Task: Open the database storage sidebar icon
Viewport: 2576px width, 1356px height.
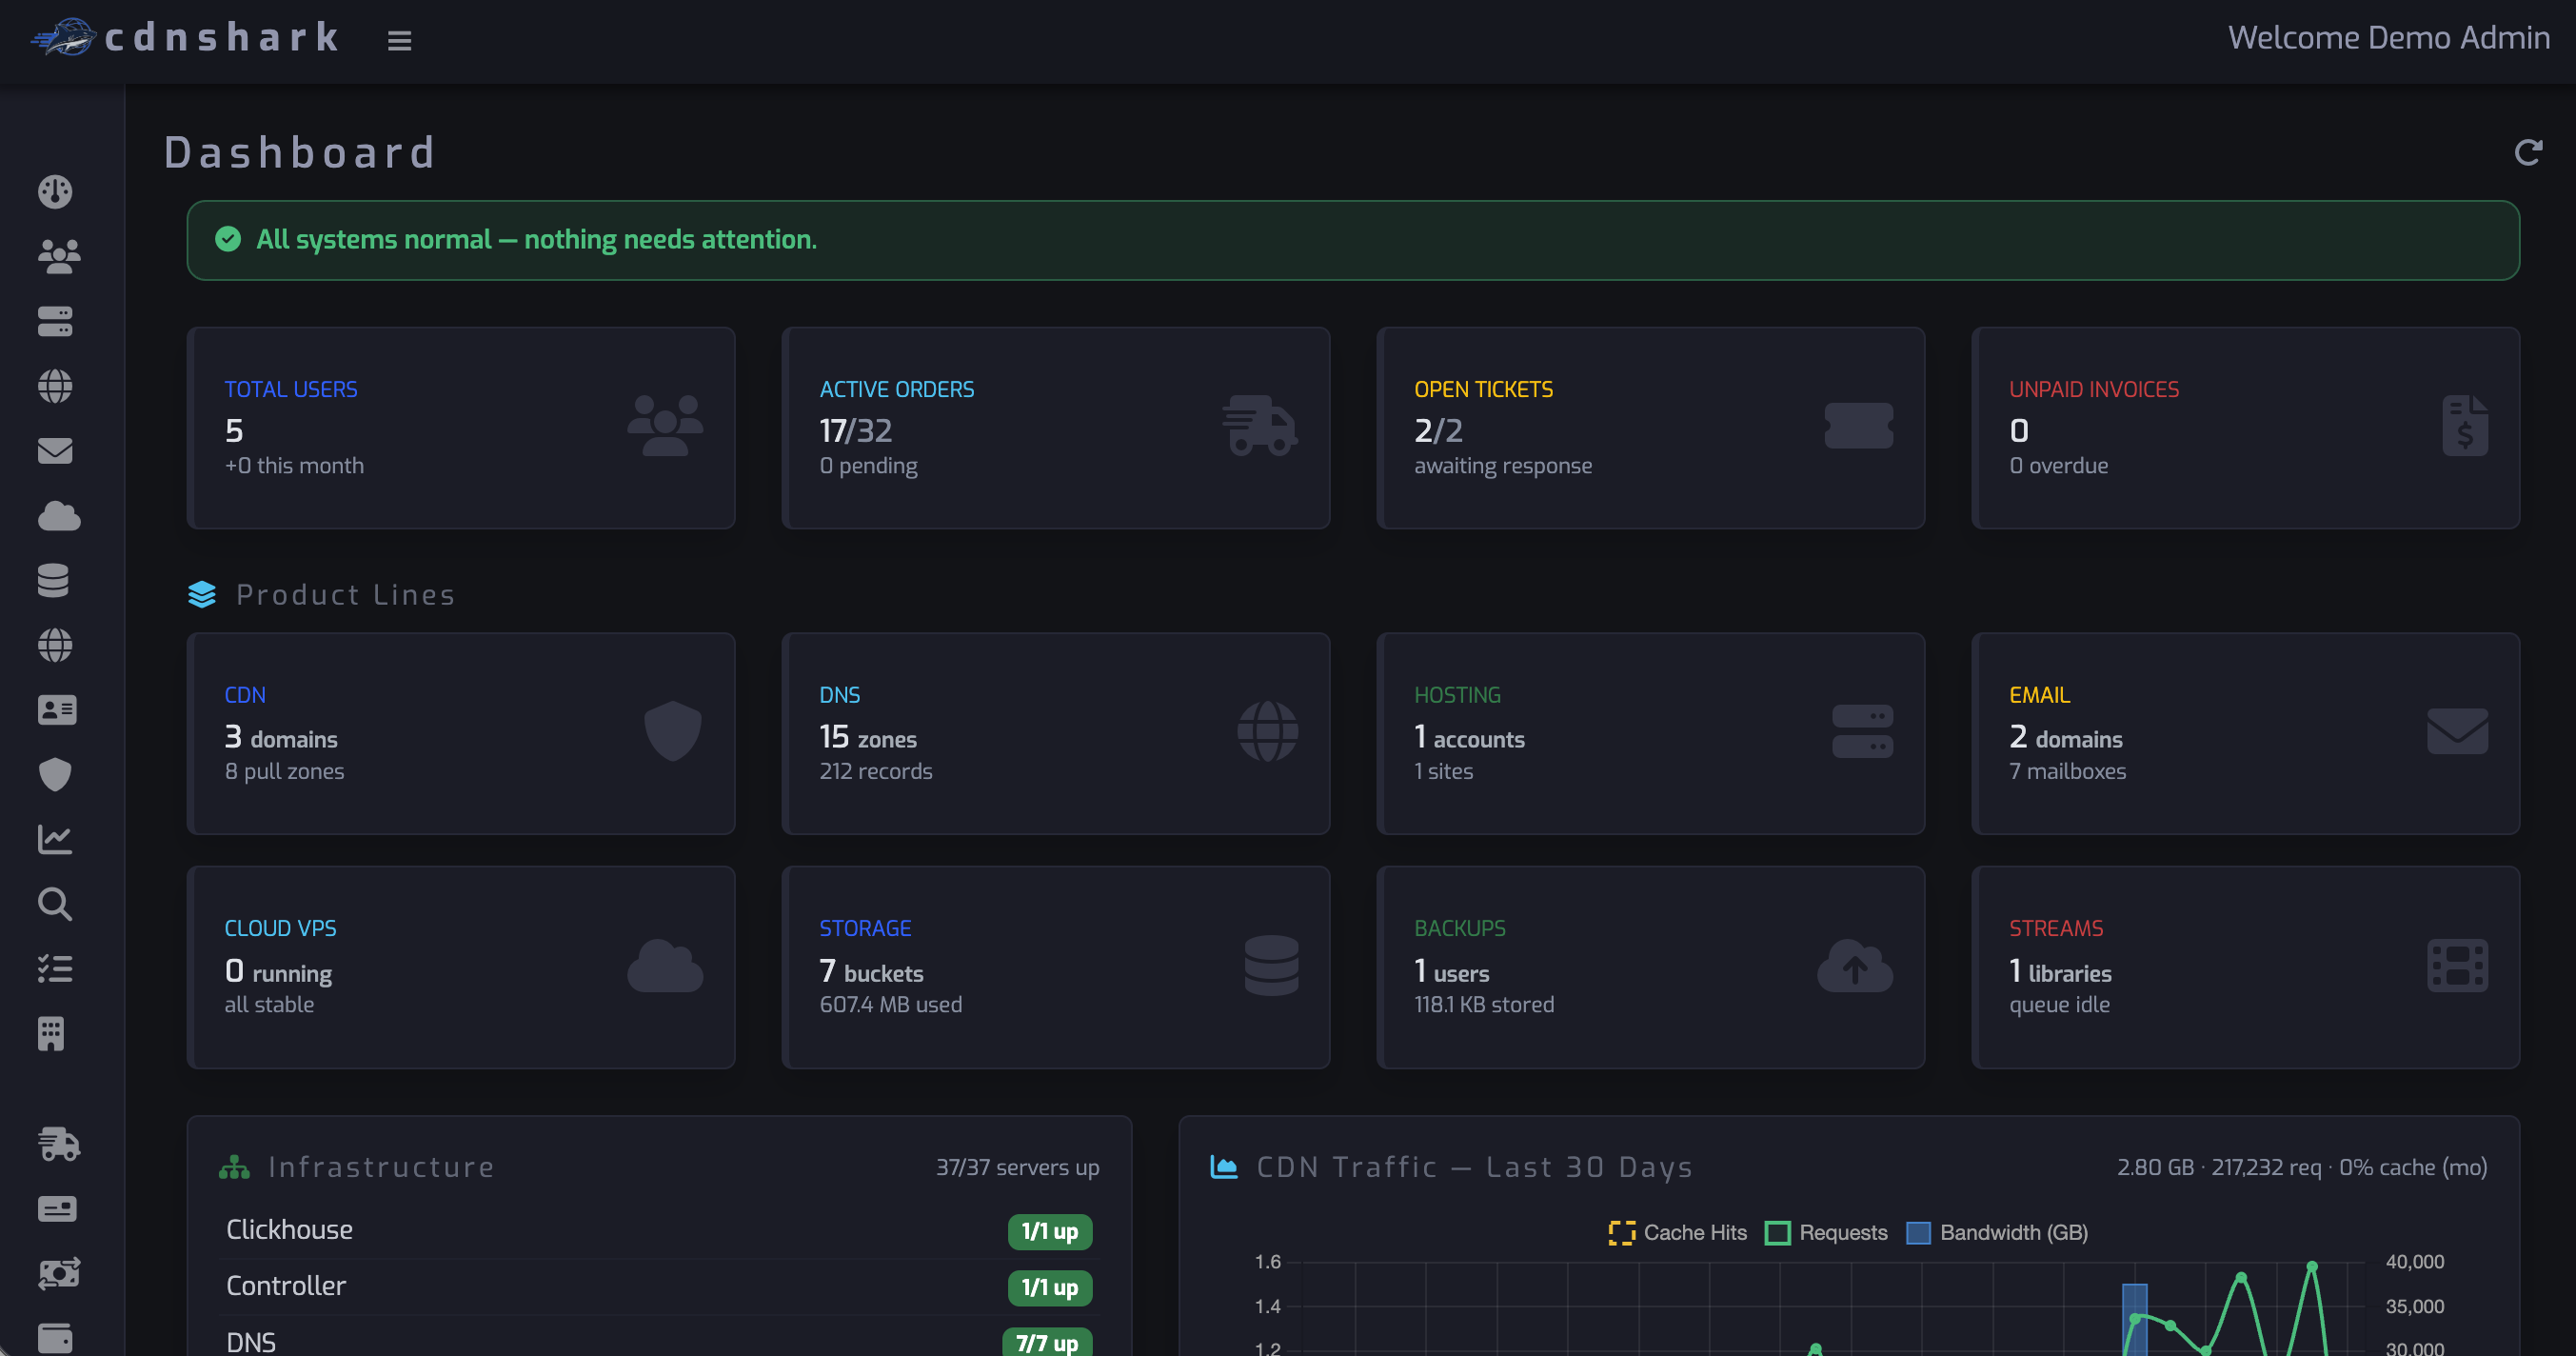Action: point(53,580)
